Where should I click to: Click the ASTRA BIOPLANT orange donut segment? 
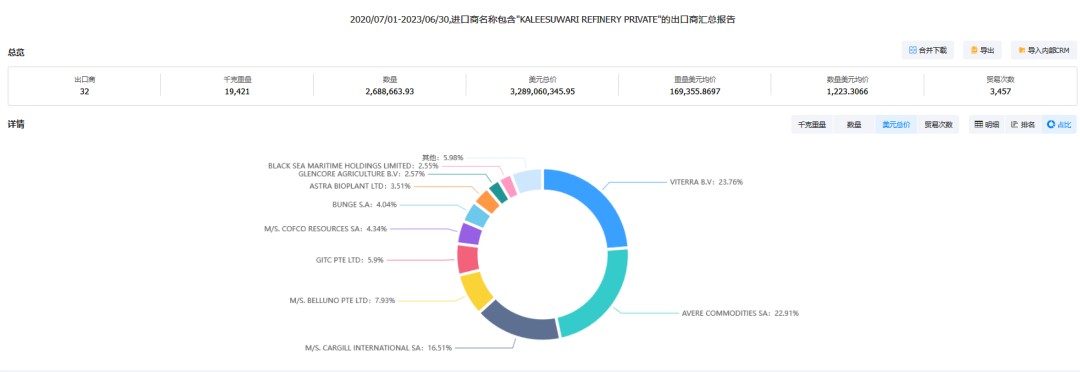click(x=488, y=201)
